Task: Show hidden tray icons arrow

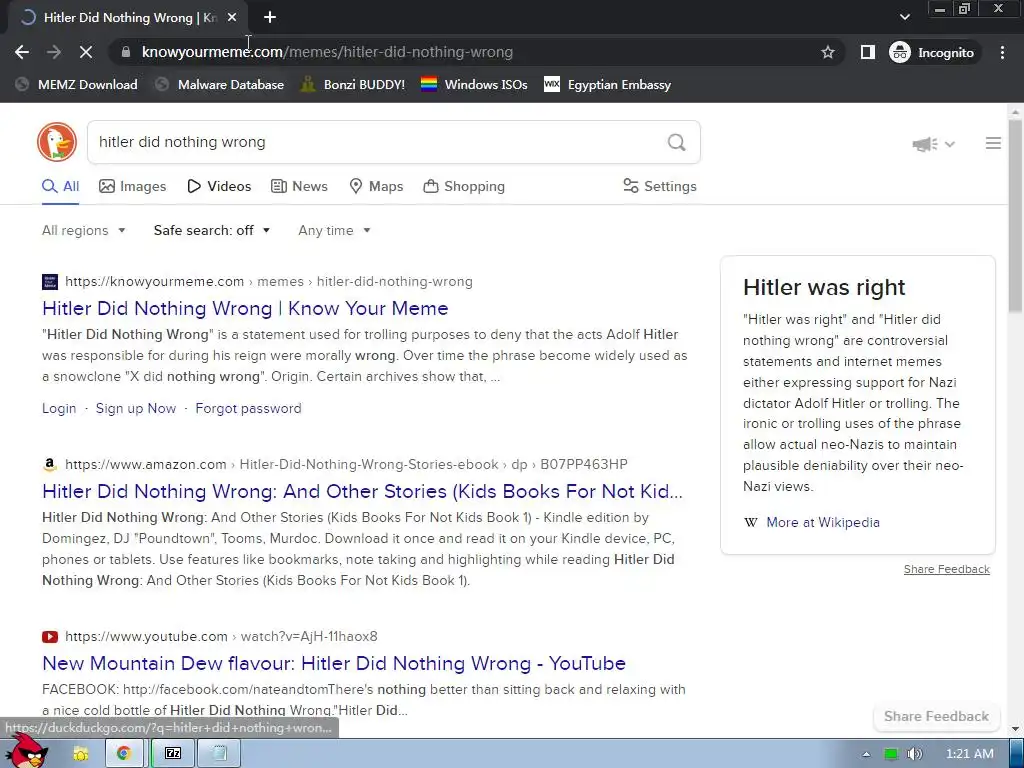Action: click(866, 754)
